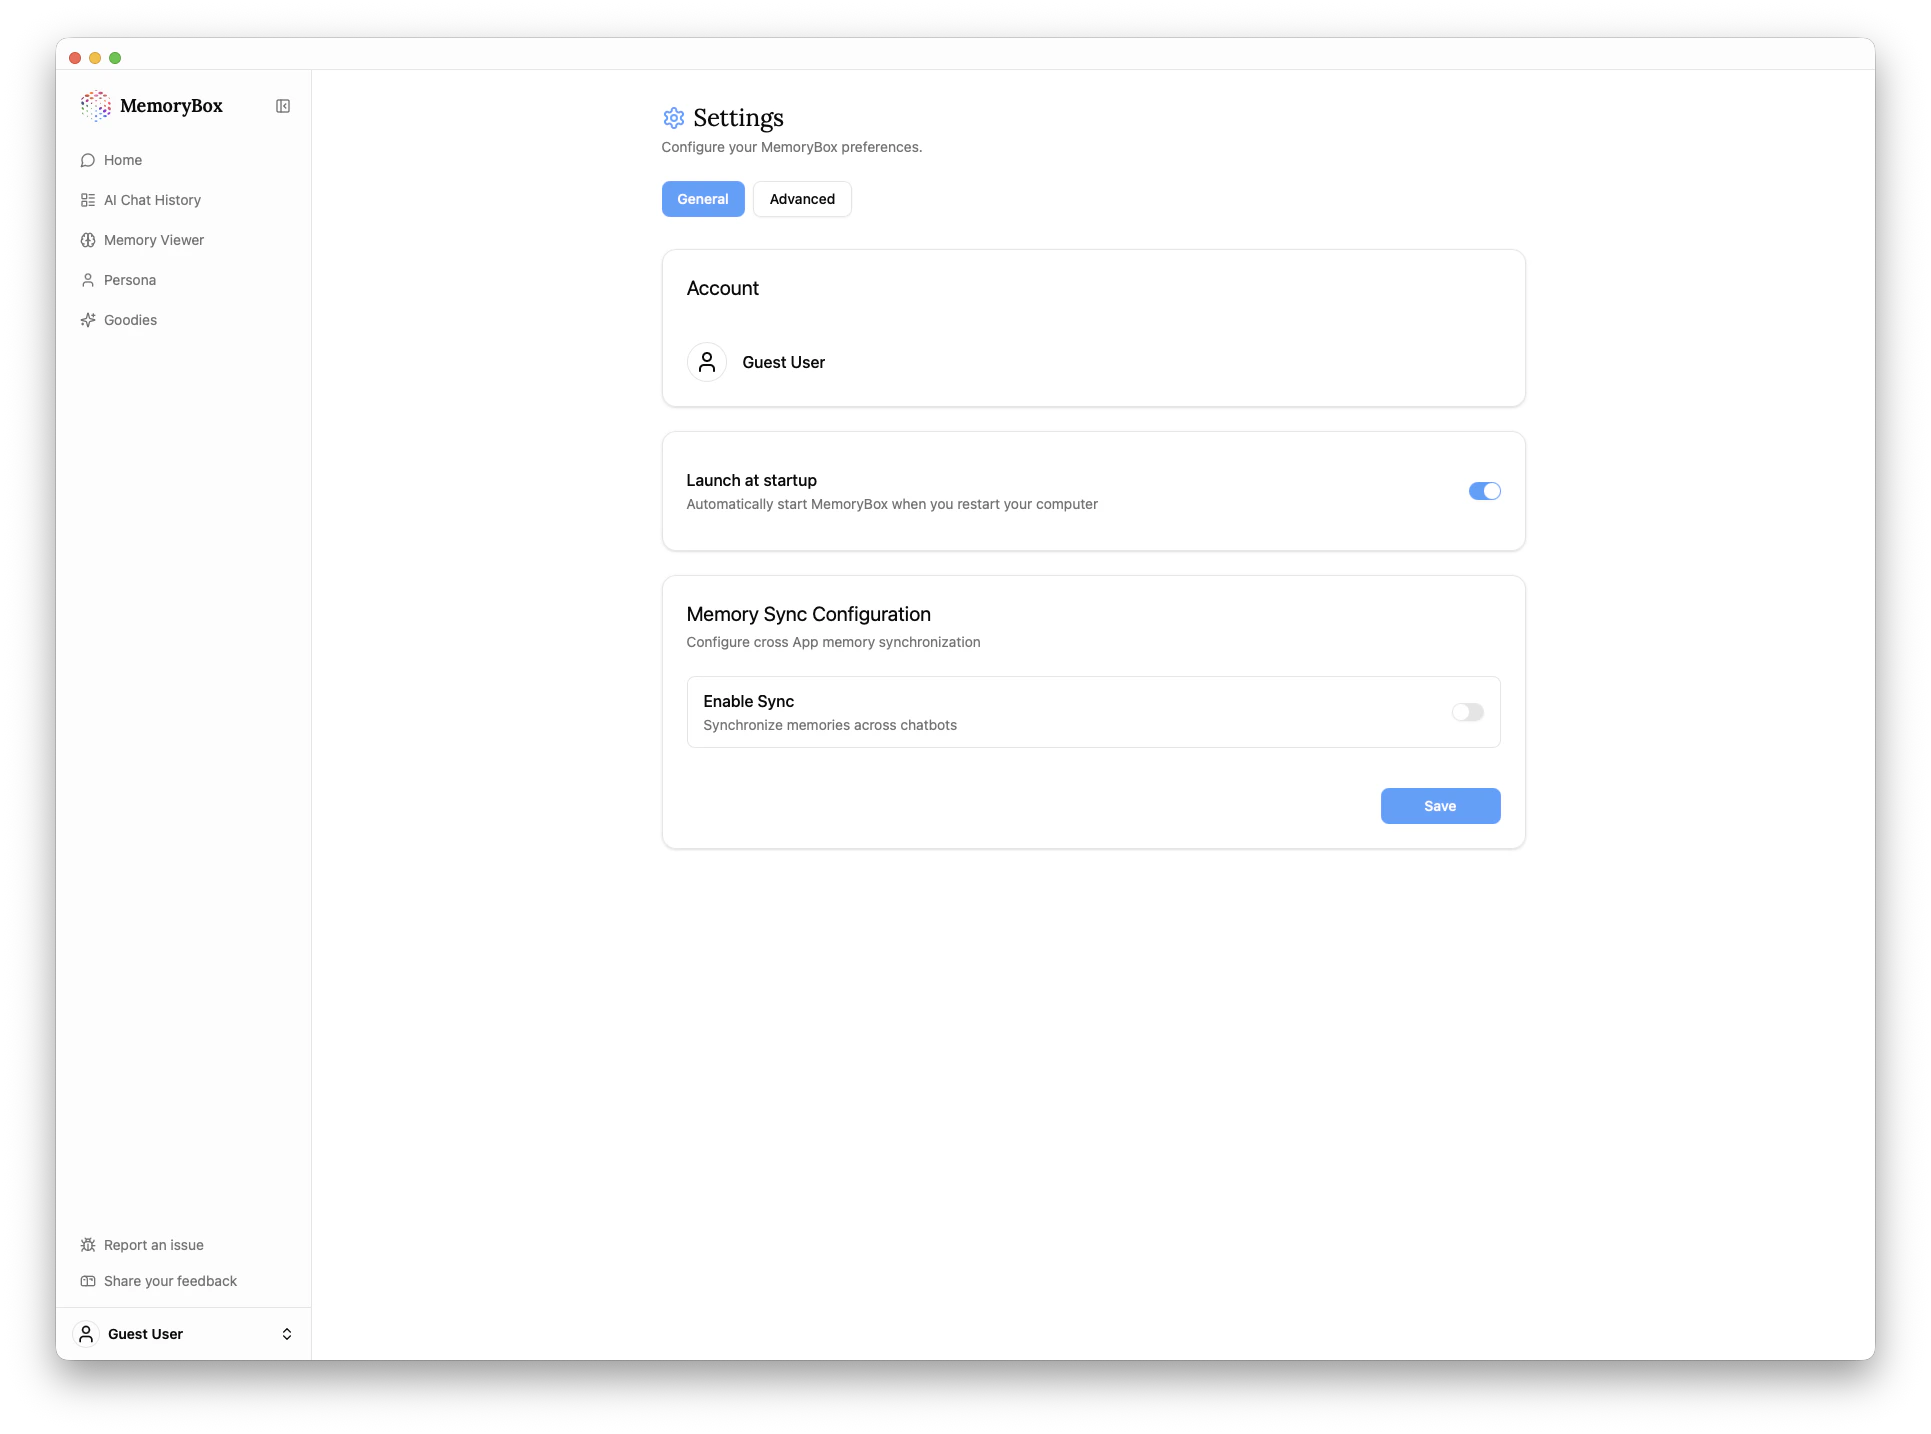1931x1434 pixels.
Task: Switch to the Advanced settings tab
Action: (802, 199)
